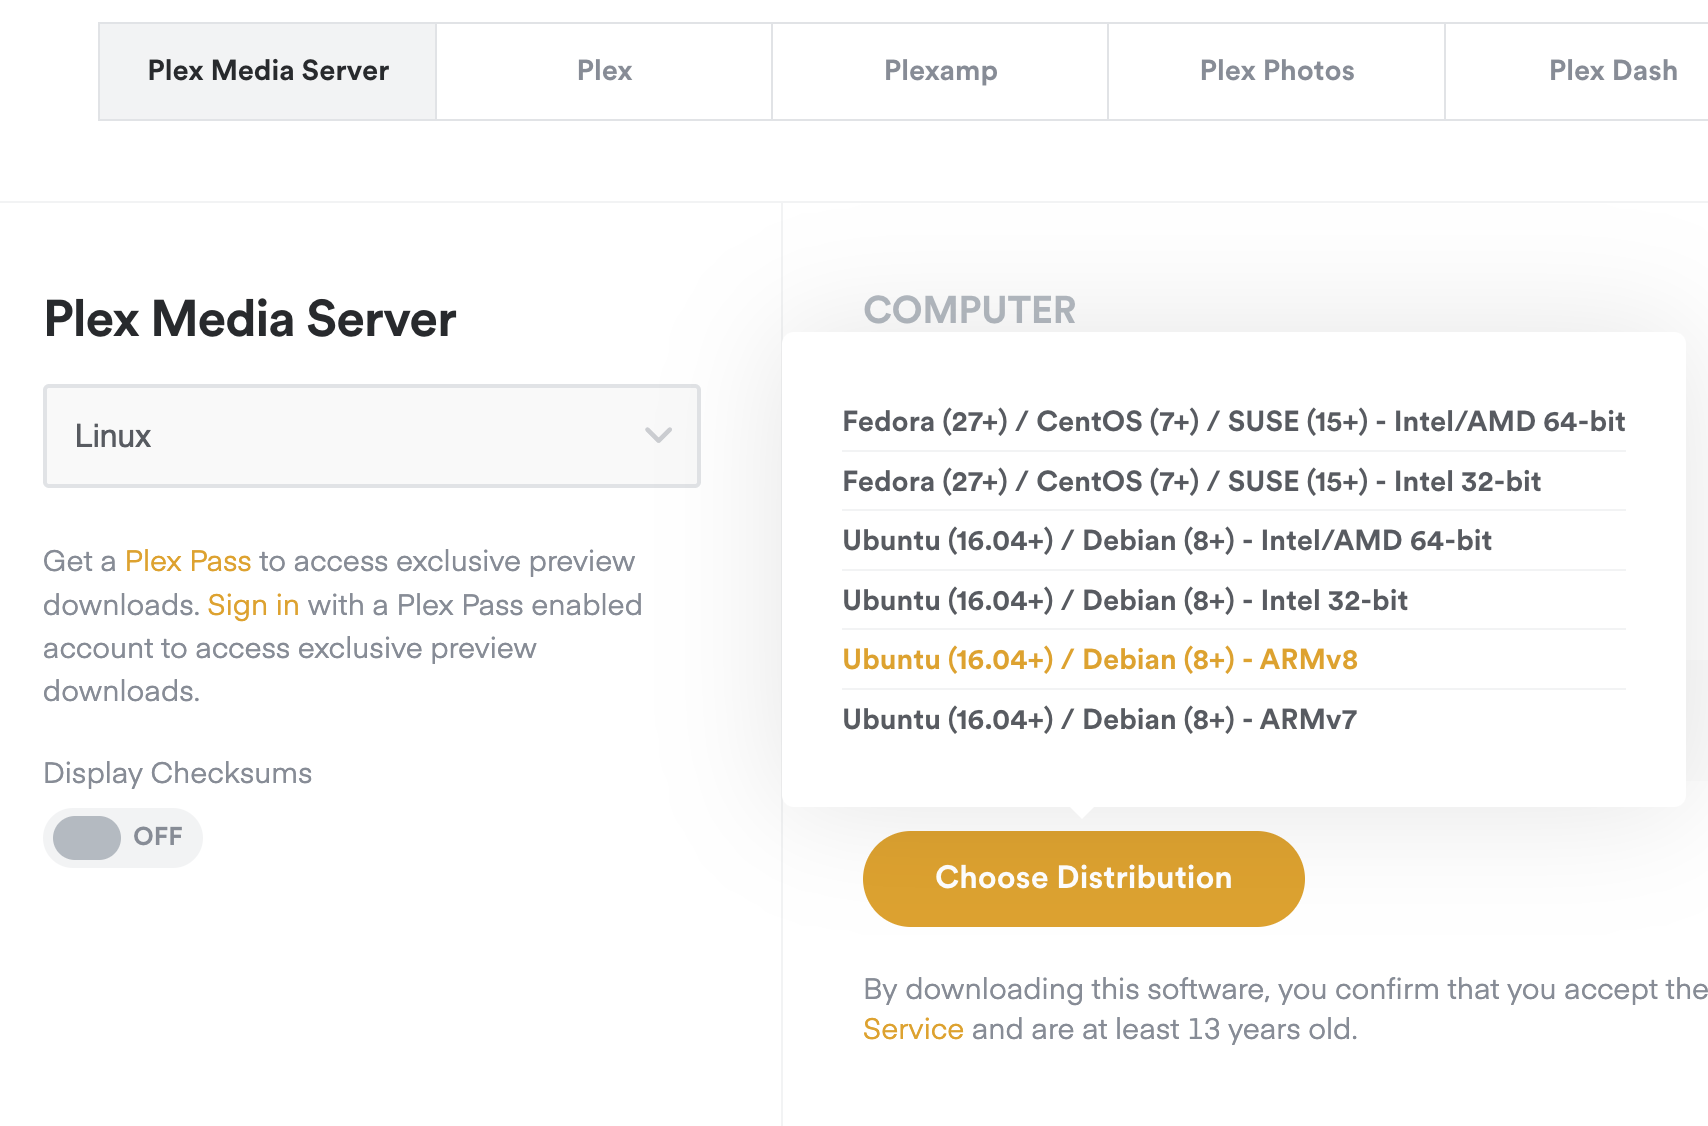Choose Ubuntu/Debian ARMv7 distribution
This screenshot has height=1126, width=1708.
tap(1099, 719)
